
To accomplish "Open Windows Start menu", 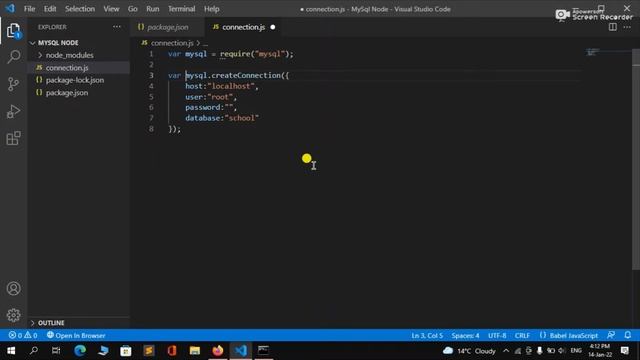I will click(x=11, y=351).
